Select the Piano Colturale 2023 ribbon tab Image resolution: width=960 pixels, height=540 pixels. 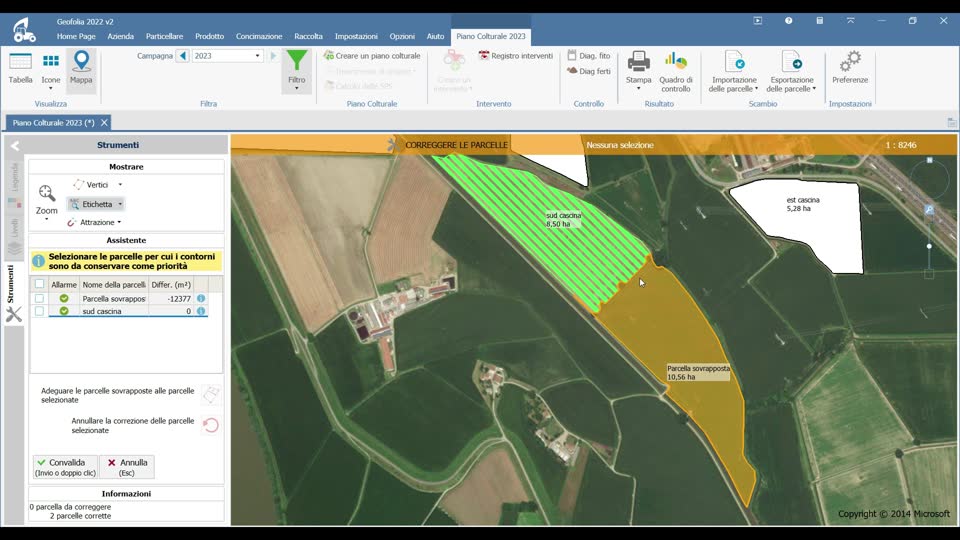[490, 36]
